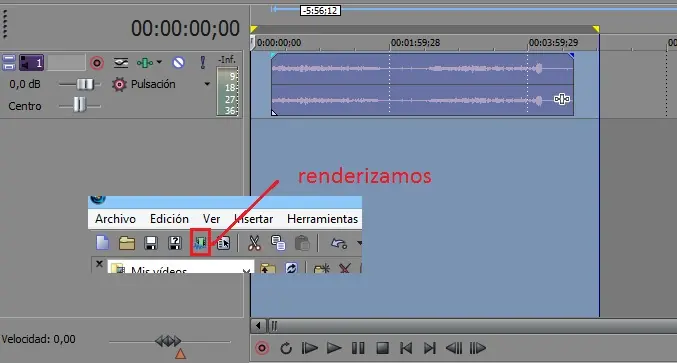Click the green automation settings icon

pyautogui.click(x=145, y=63)
